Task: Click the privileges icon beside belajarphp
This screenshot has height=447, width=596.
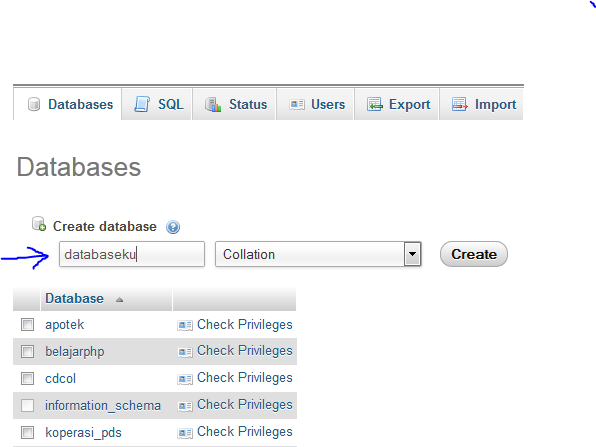Action: click(x=185, y=352)
